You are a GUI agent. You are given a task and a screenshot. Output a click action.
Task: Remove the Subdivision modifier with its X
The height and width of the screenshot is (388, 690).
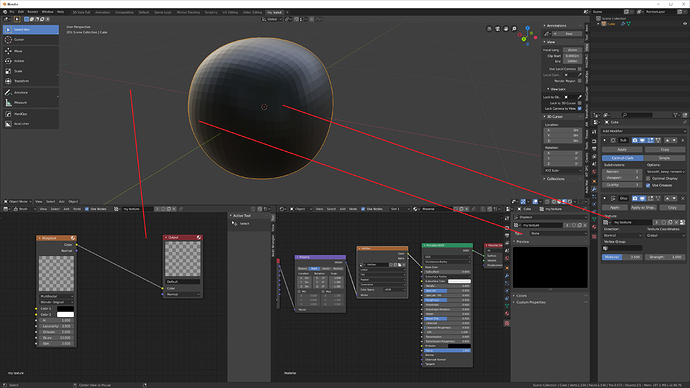[x=683, y=140]
